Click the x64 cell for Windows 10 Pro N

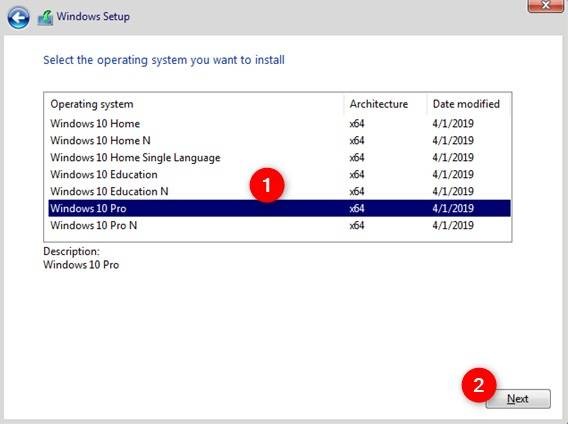coord(357,225)
